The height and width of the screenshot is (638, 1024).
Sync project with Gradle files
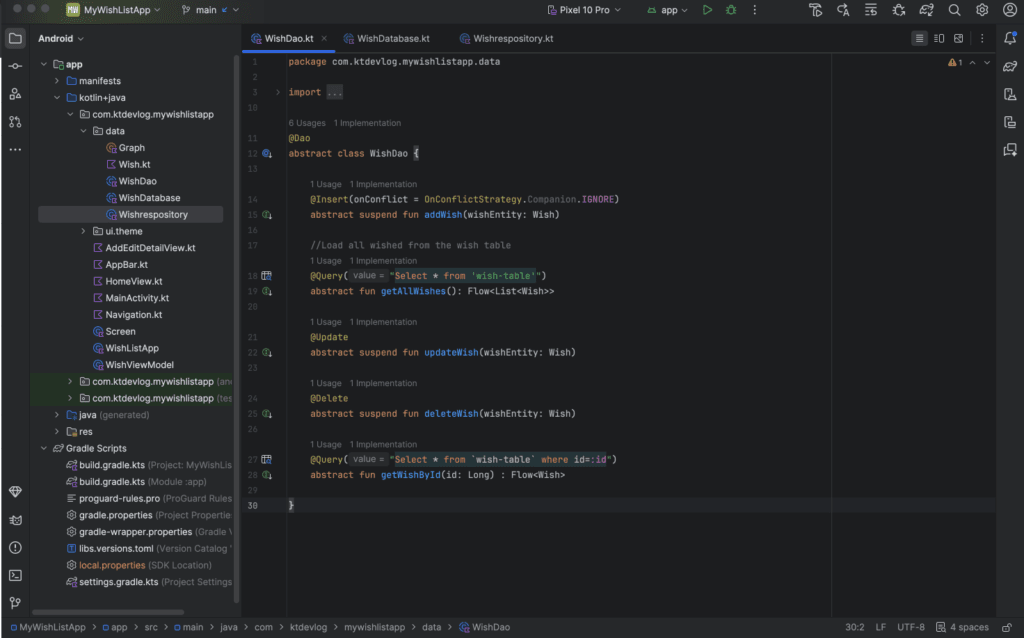(x=926, y=10)
